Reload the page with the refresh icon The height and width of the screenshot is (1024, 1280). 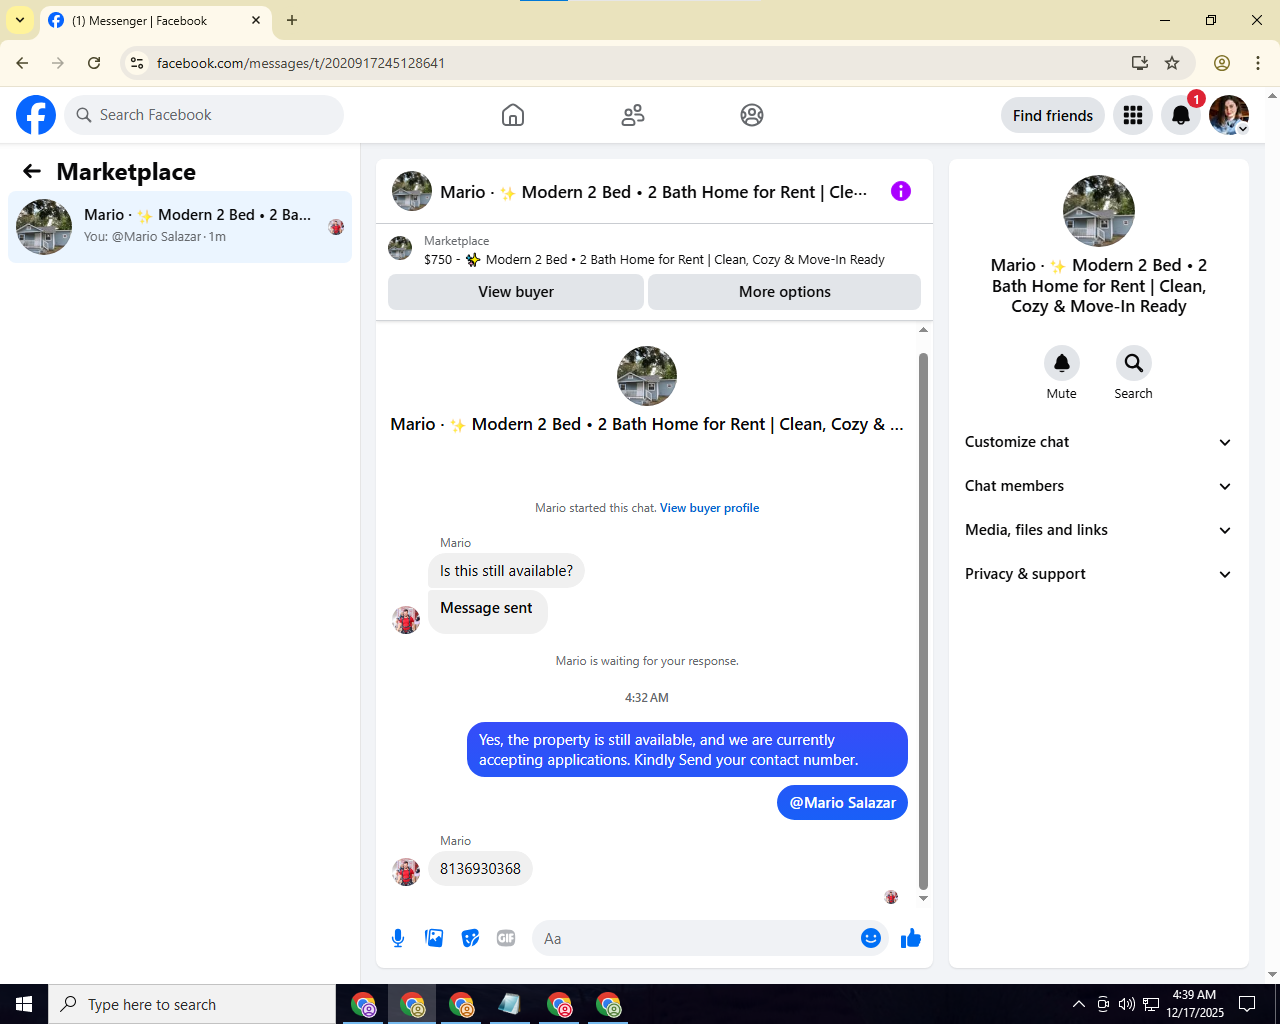pyautogui.click(x=94, y=63)
